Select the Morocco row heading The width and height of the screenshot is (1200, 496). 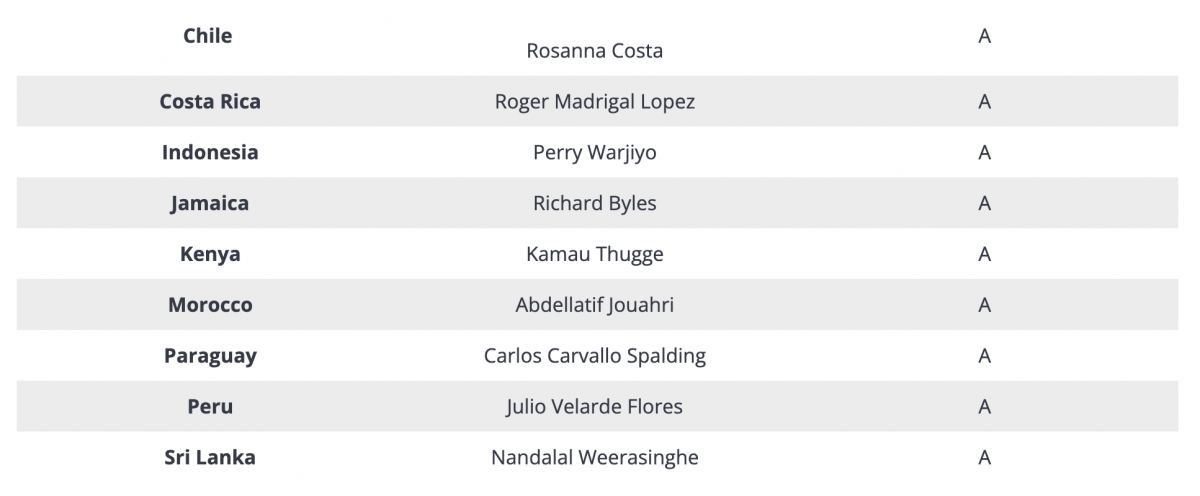(x=210, y=305)
